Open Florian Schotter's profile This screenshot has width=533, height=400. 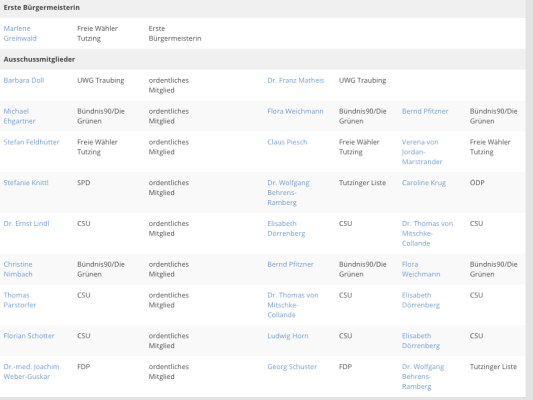(29, 336)
